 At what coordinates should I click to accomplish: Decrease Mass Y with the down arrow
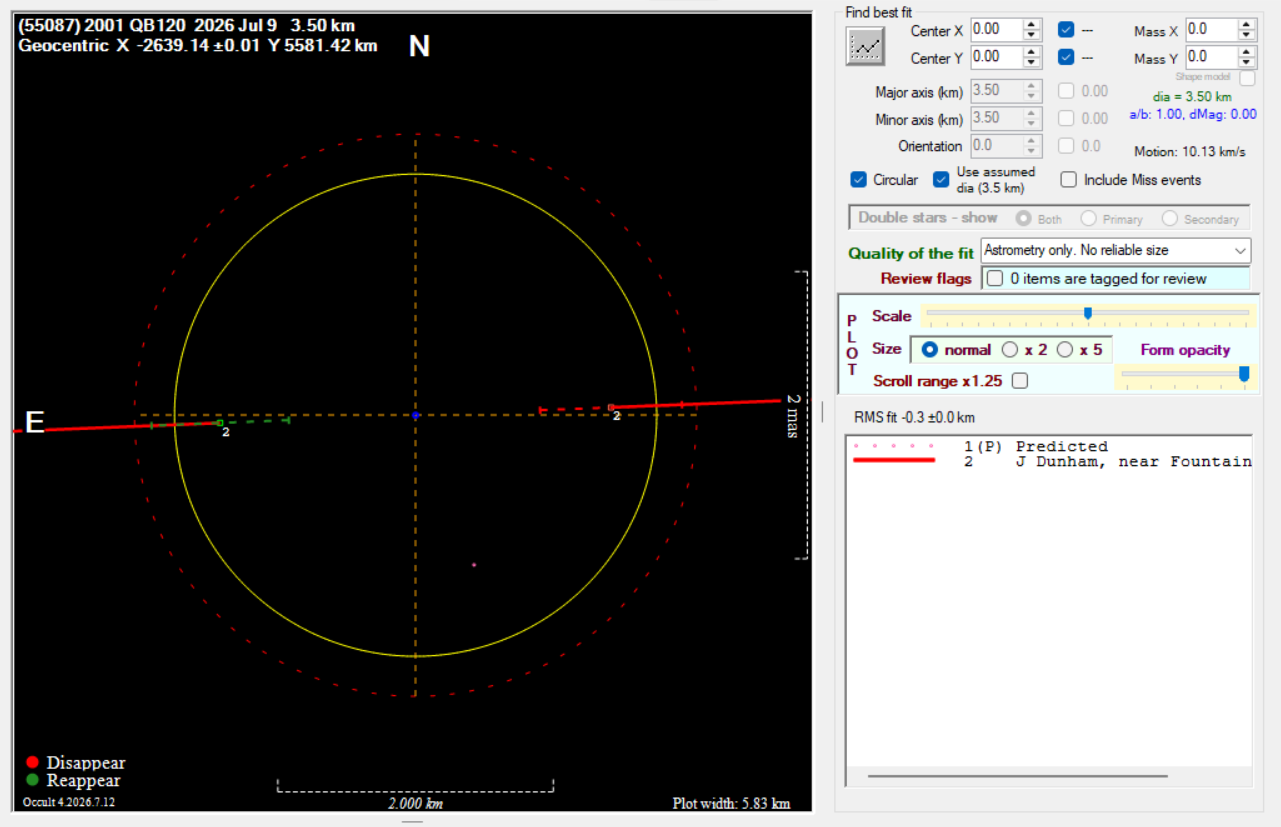click(1246, 63)
